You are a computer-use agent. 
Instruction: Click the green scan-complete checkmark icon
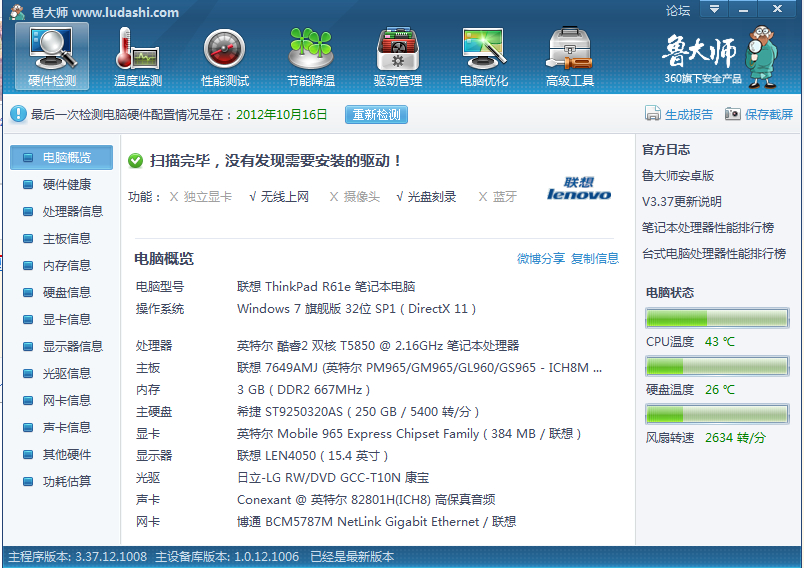coord(135,160)
